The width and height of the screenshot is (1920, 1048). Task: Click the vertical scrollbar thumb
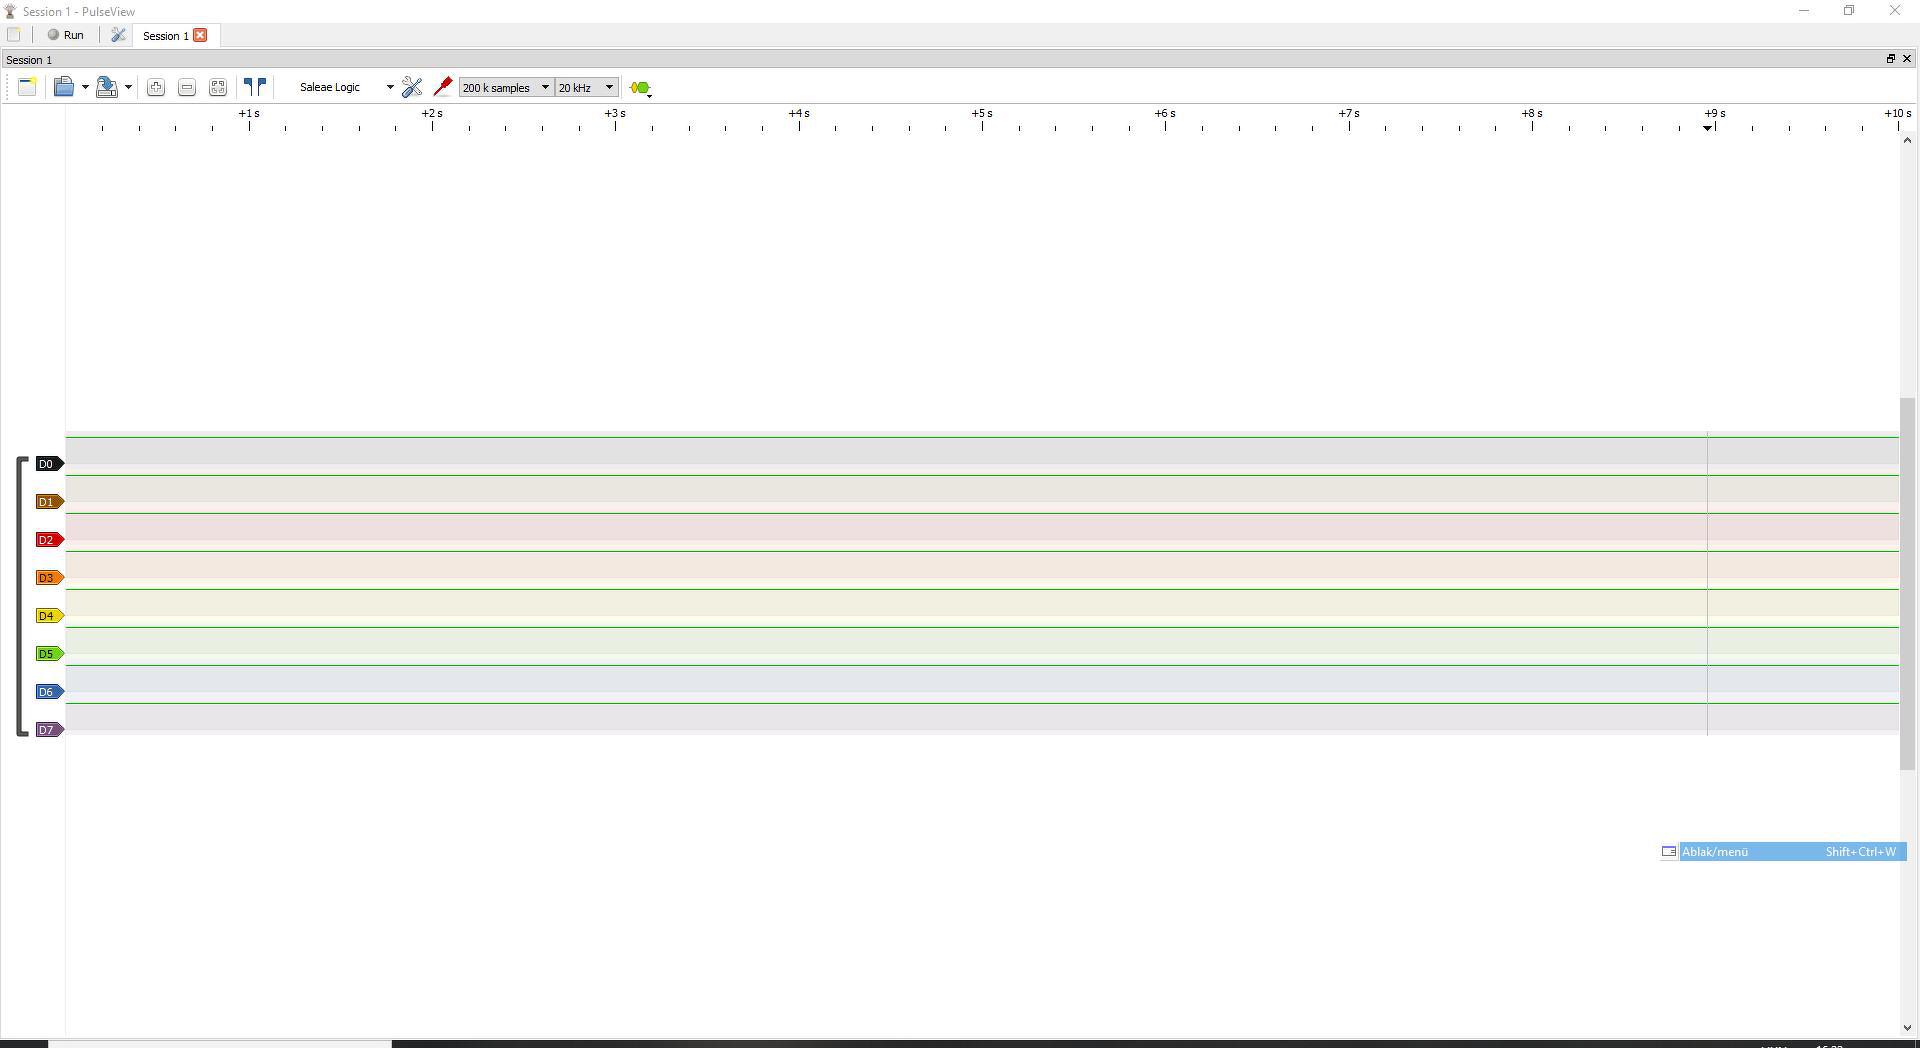pyautogui.click(x=1907, y=584)
